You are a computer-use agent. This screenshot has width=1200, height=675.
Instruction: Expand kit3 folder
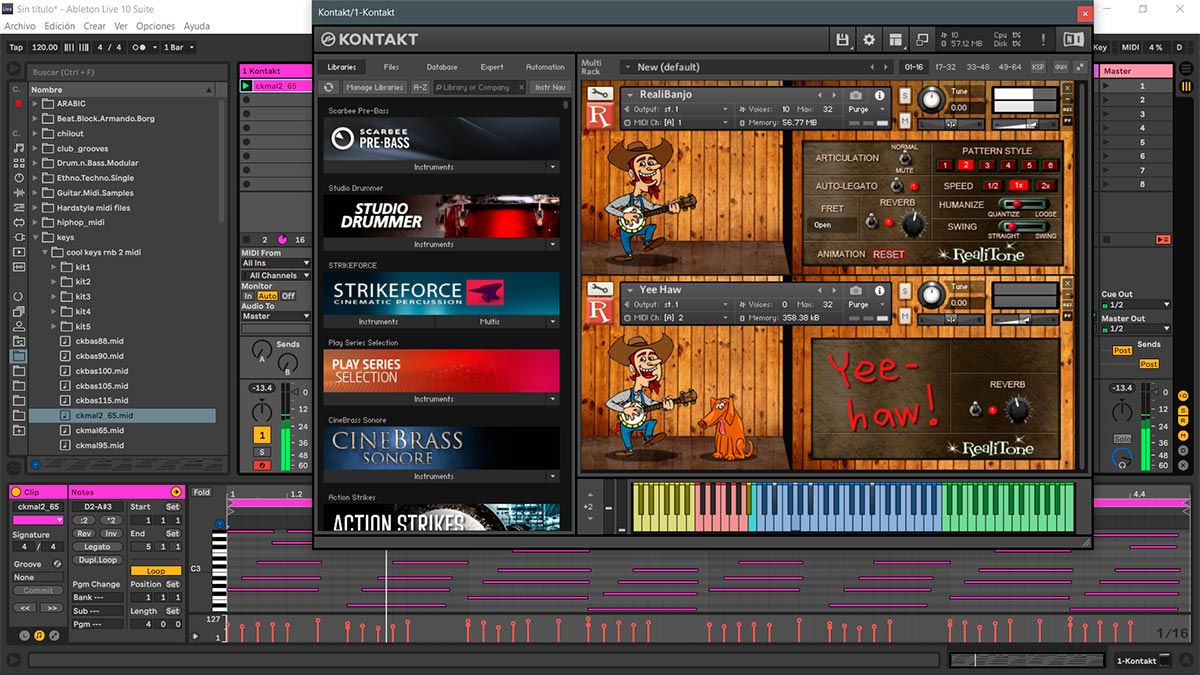click(x=56, y=297)
